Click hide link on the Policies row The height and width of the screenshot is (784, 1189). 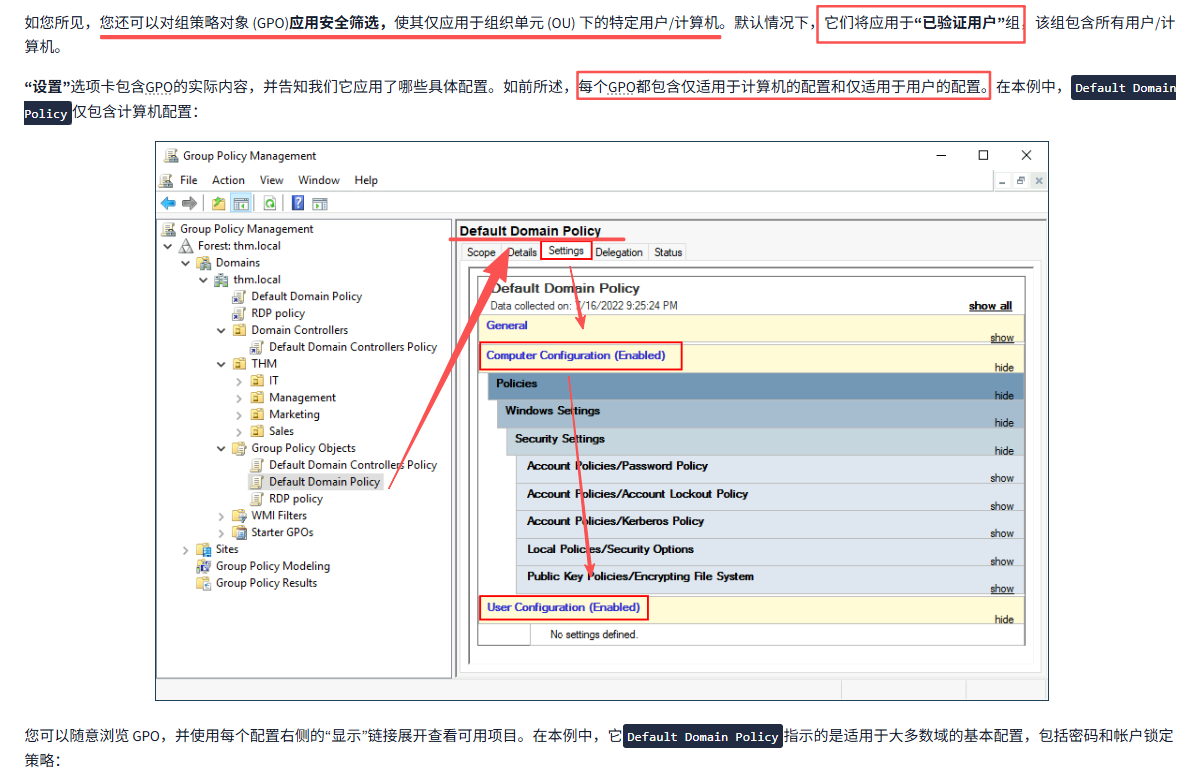[x=1004, y=396]
